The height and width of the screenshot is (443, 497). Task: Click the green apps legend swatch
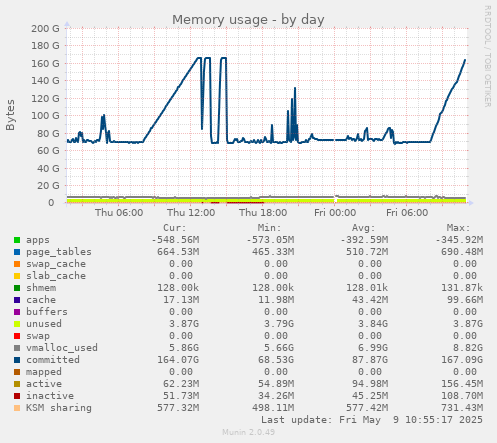point(17,240)
